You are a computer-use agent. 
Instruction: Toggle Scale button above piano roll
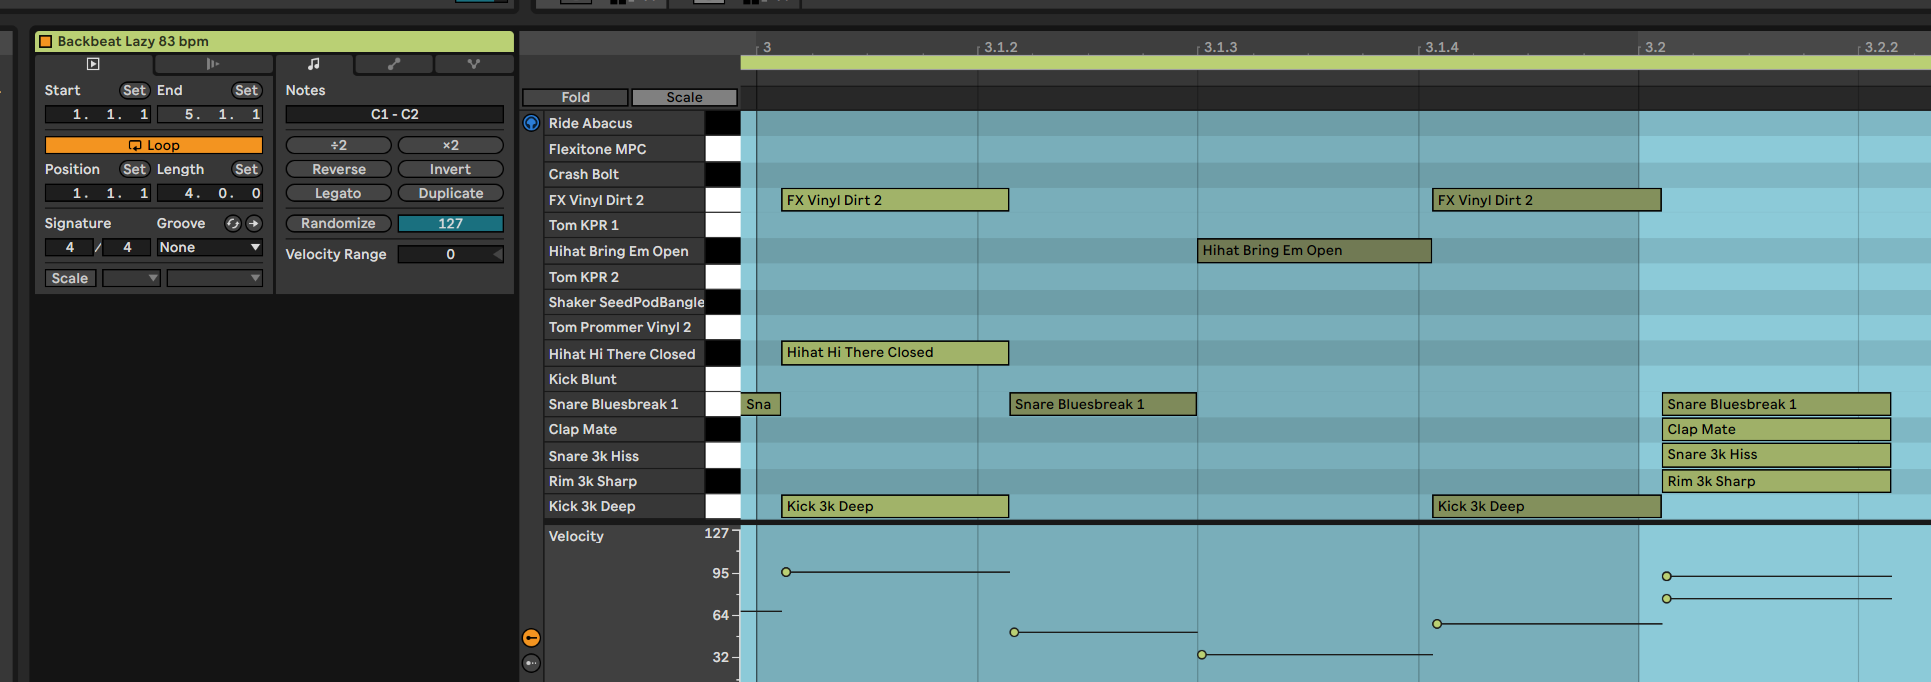(684, 97)
